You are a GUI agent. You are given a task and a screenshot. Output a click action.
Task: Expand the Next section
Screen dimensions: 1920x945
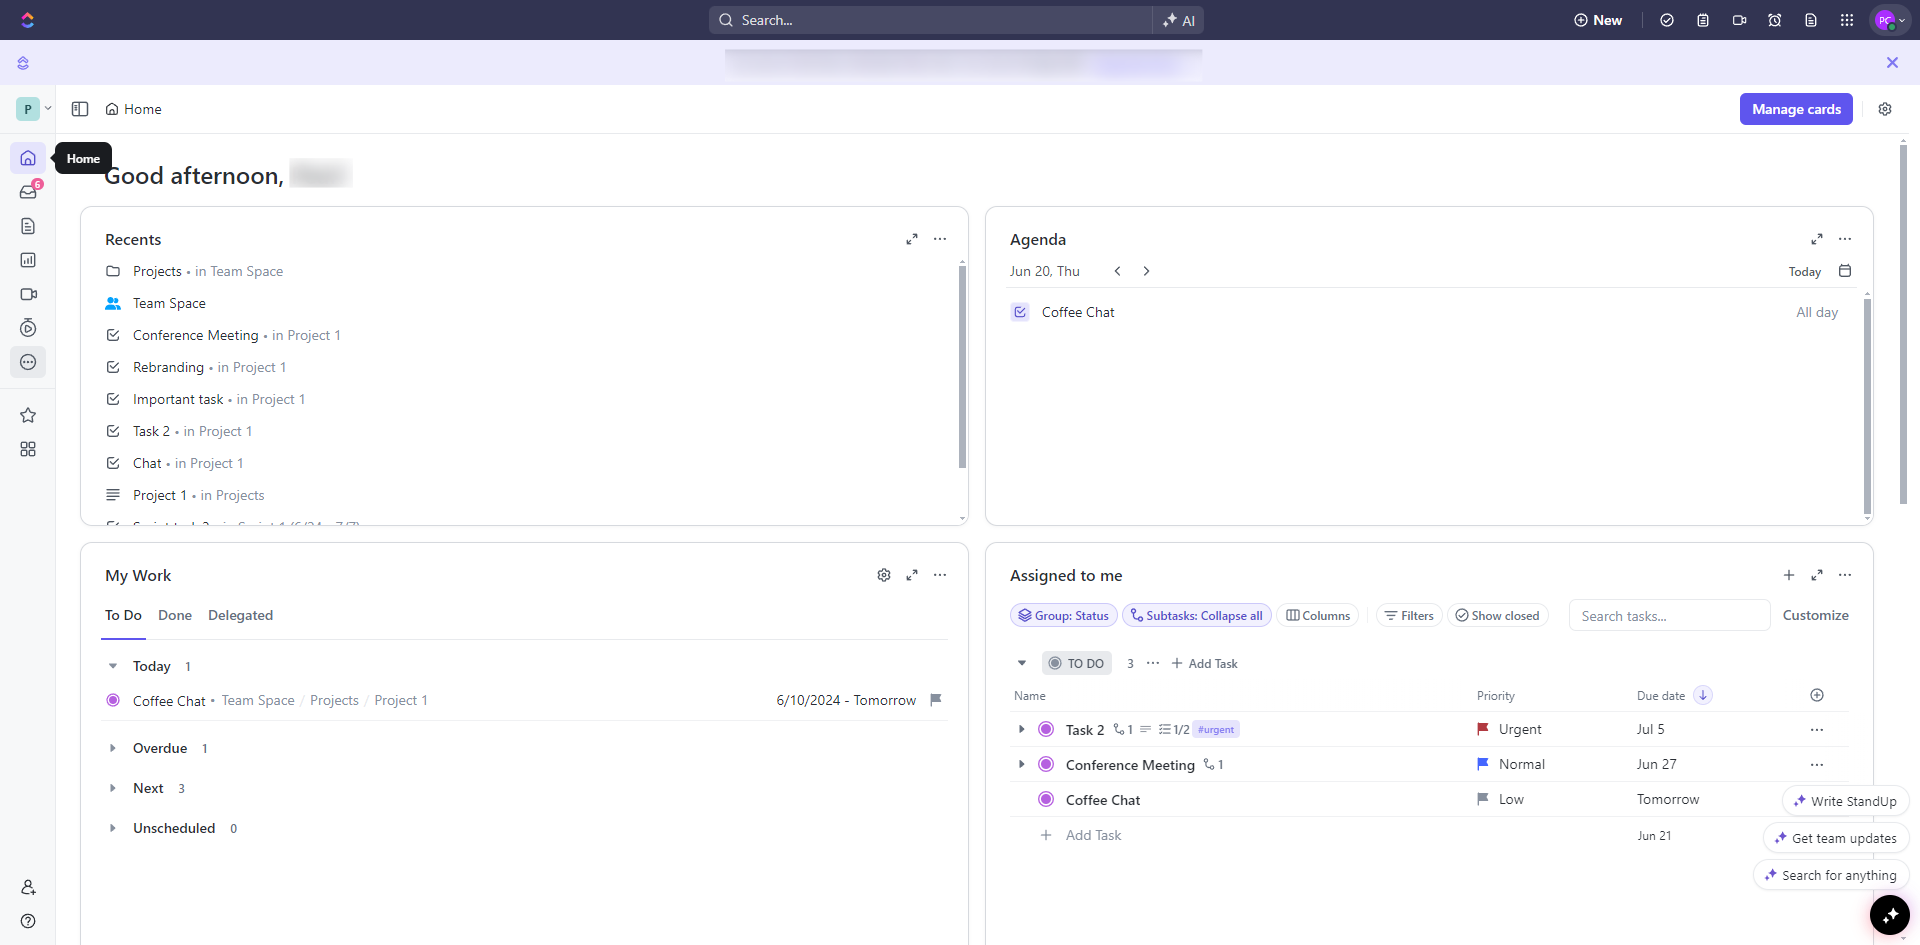click(113, 788)
